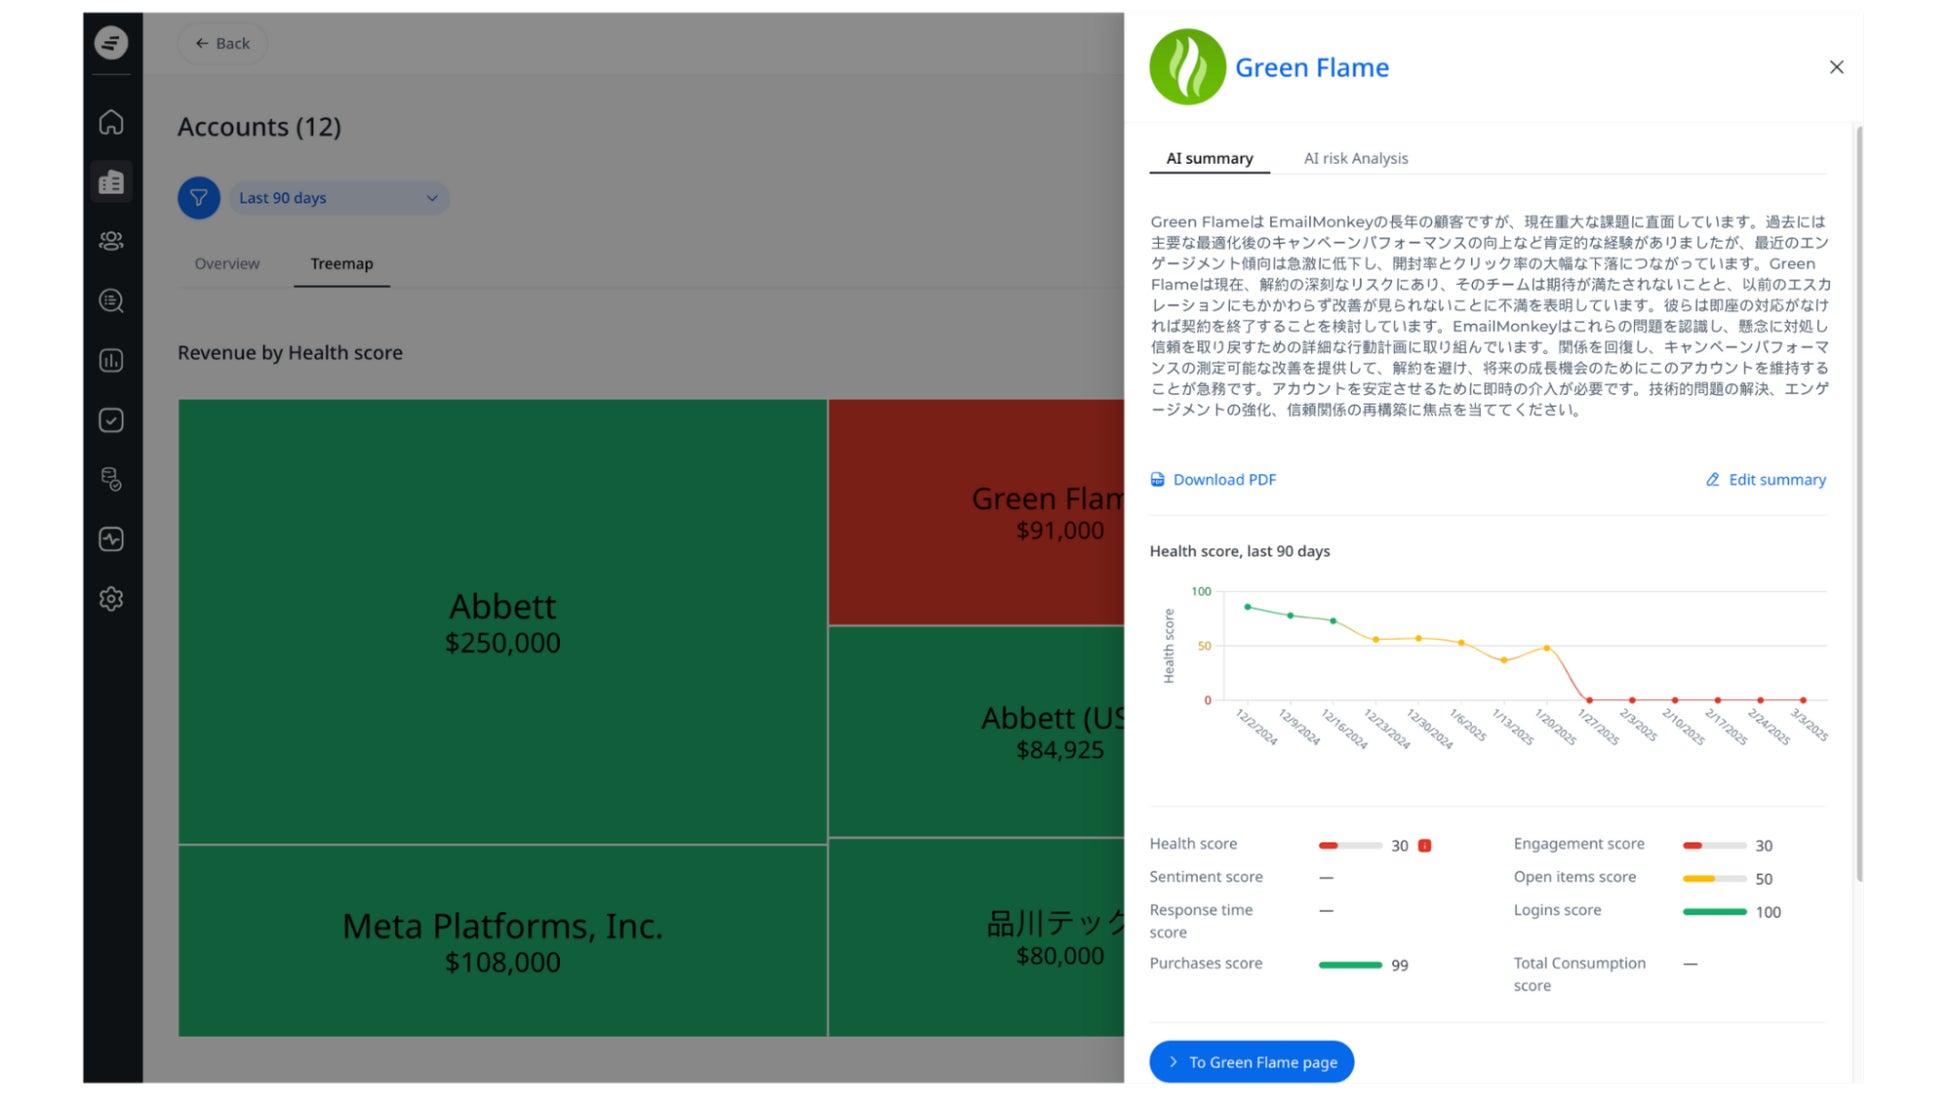Screen dimensions: 1950x1097
Task: Click the bar chart reports sidebar icon
Action: (111, 361)
